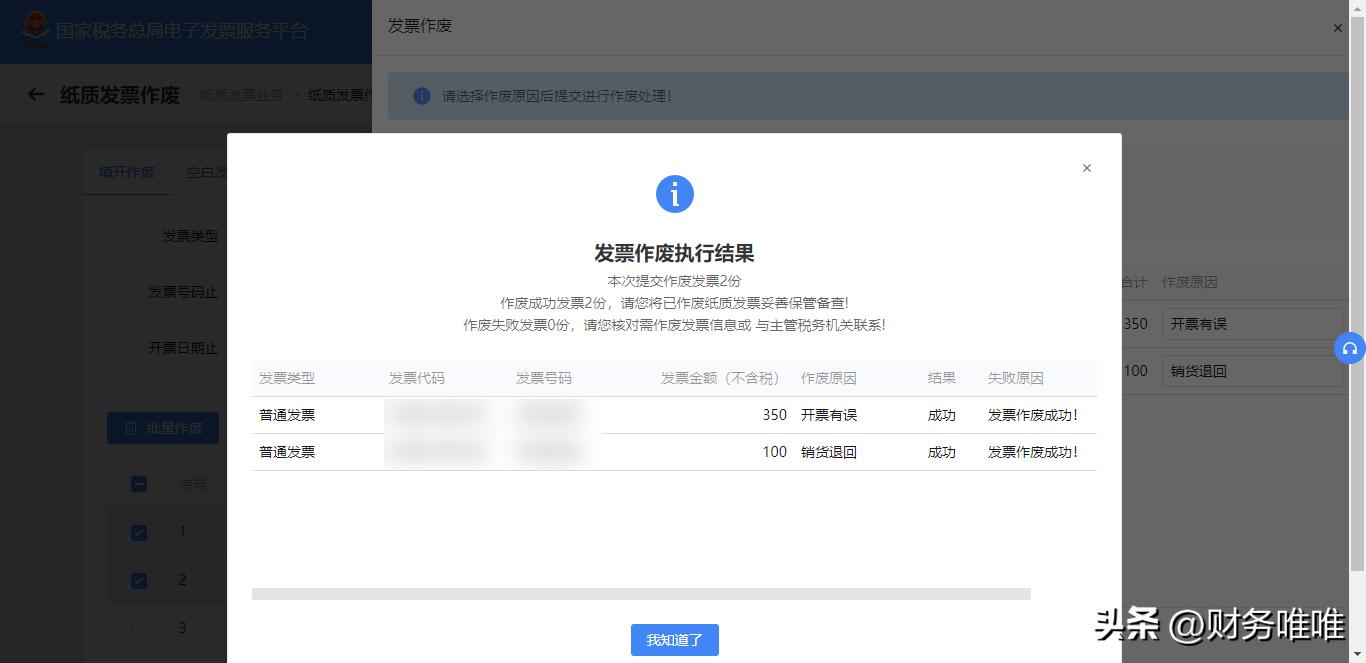The width and height of the screenshot is (1366, 663).
Task: Click the horizontal scrollbar below the result table
Action: coord(640,593)
